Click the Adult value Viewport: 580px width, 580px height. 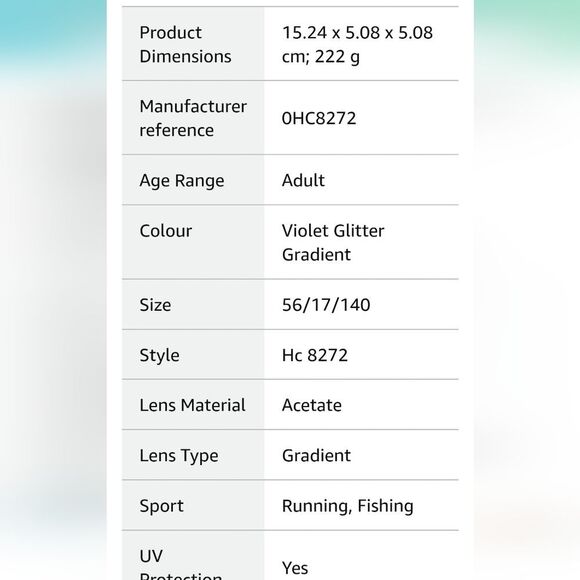click(x=303, y=181)
